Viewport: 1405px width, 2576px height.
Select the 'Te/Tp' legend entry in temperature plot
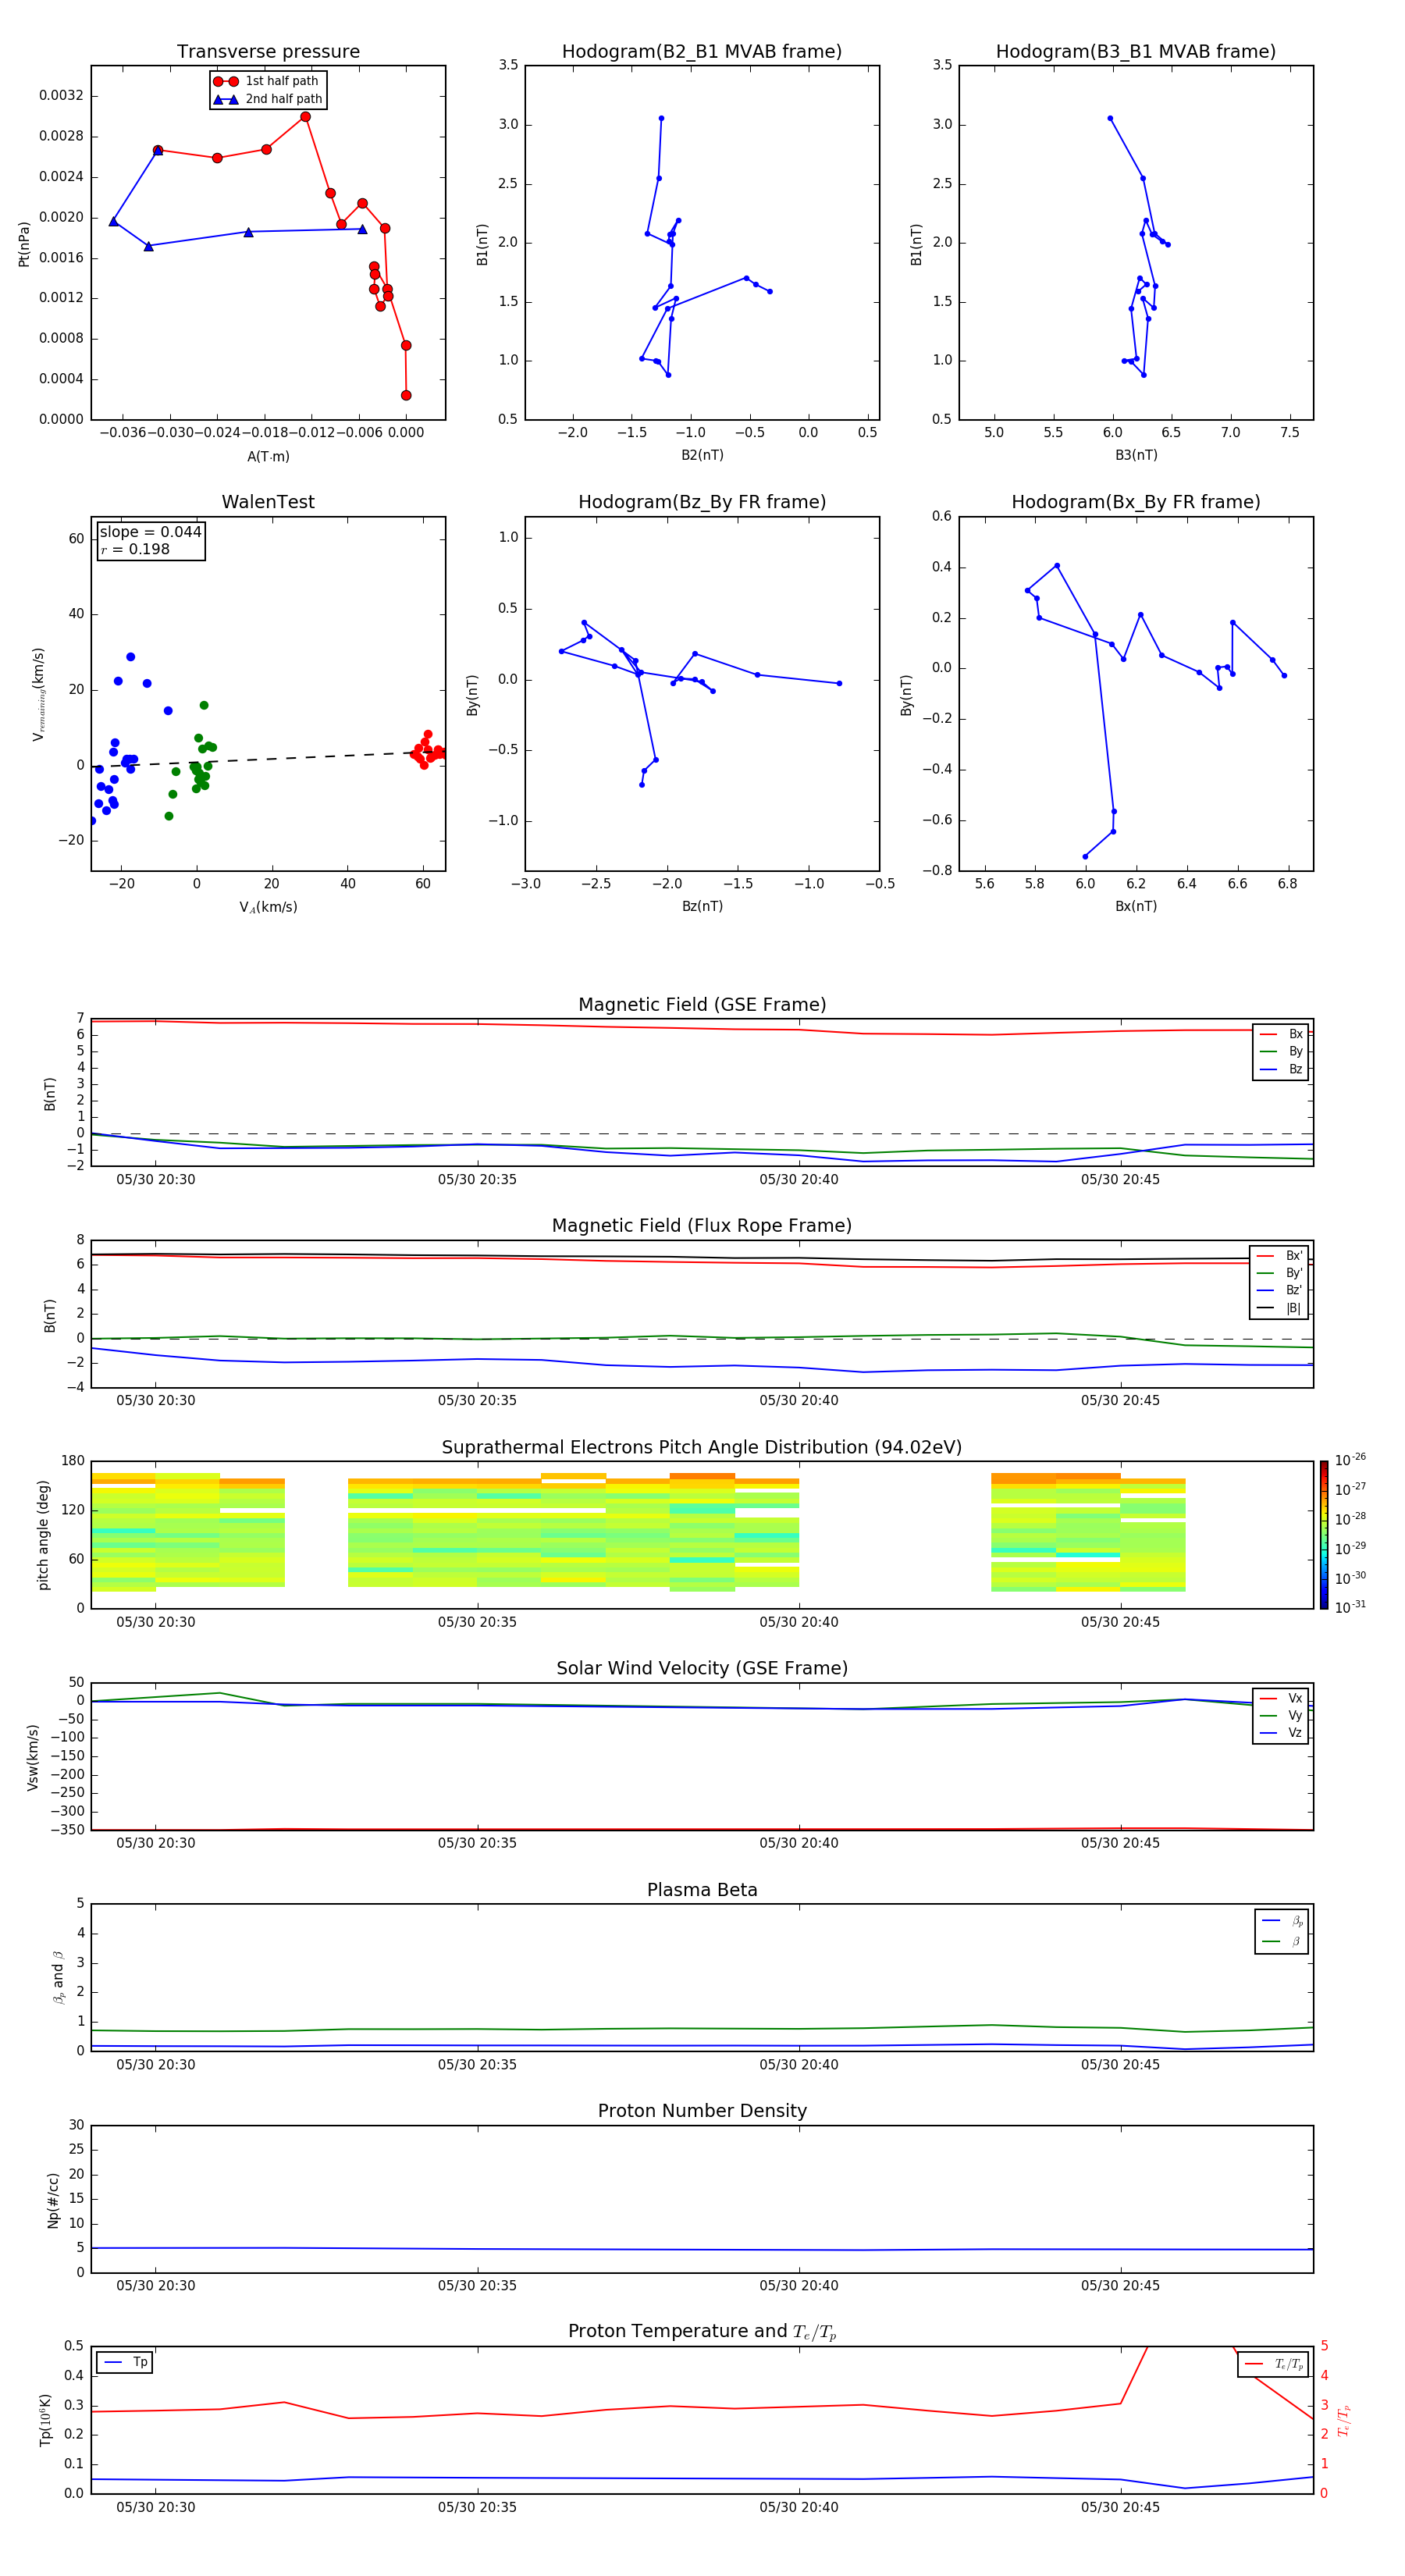[x=1273, y=2364]
